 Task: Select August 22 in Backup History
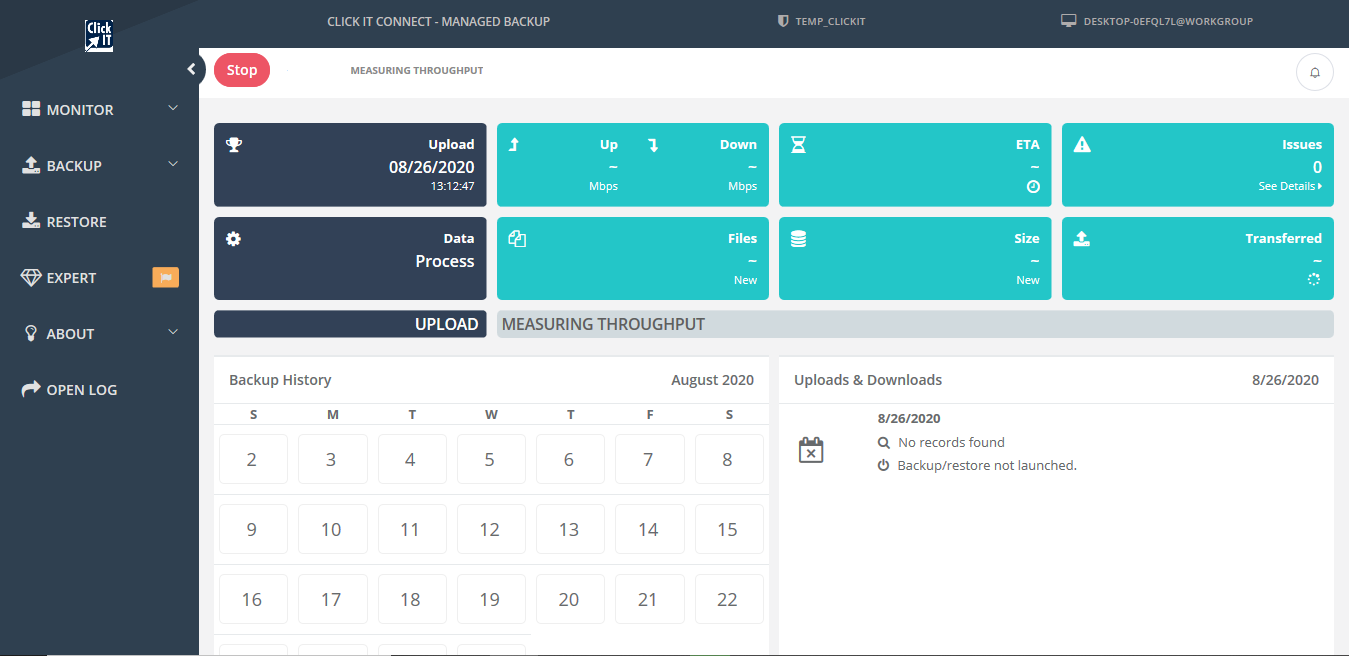pyautogui.click(x=729, y=600)
